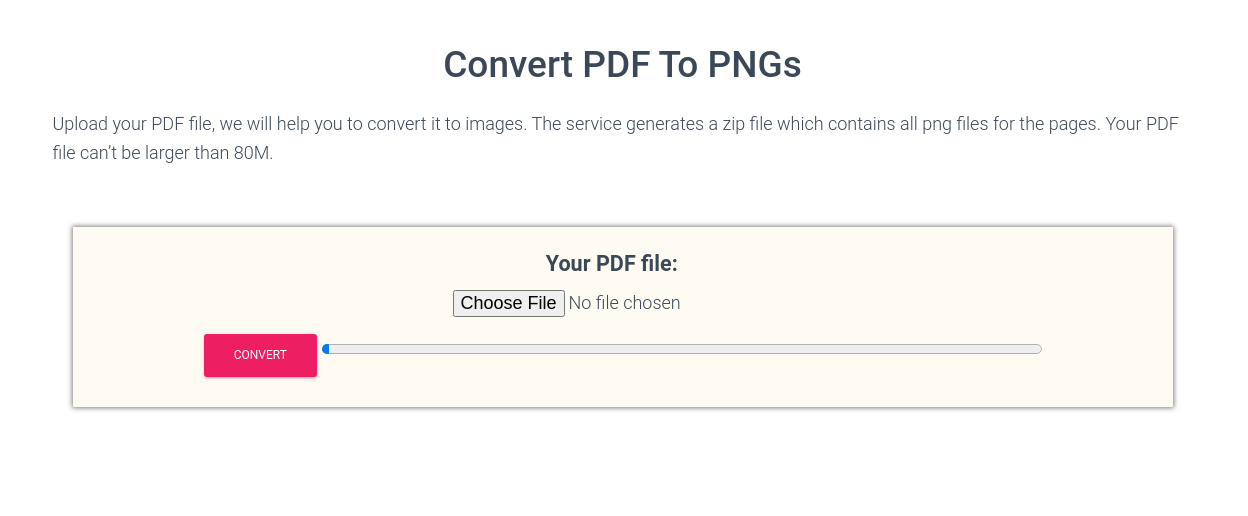Click the word 'Convert' in the heading
The image size is (1248, 516).
[506, 65]
